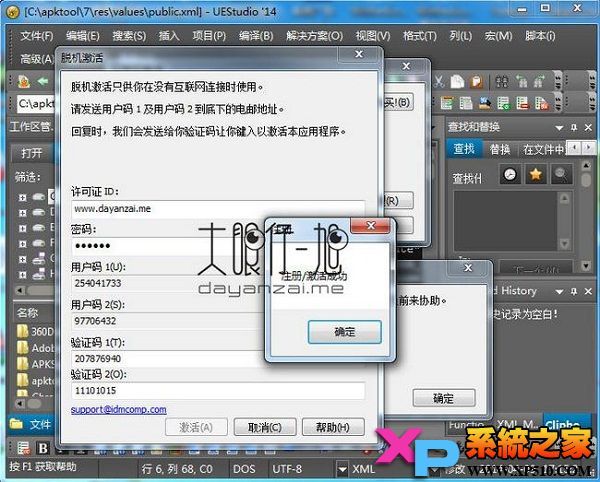Open favorites star icon in Find panel
The image size is (600, 482).
(535, 174)
